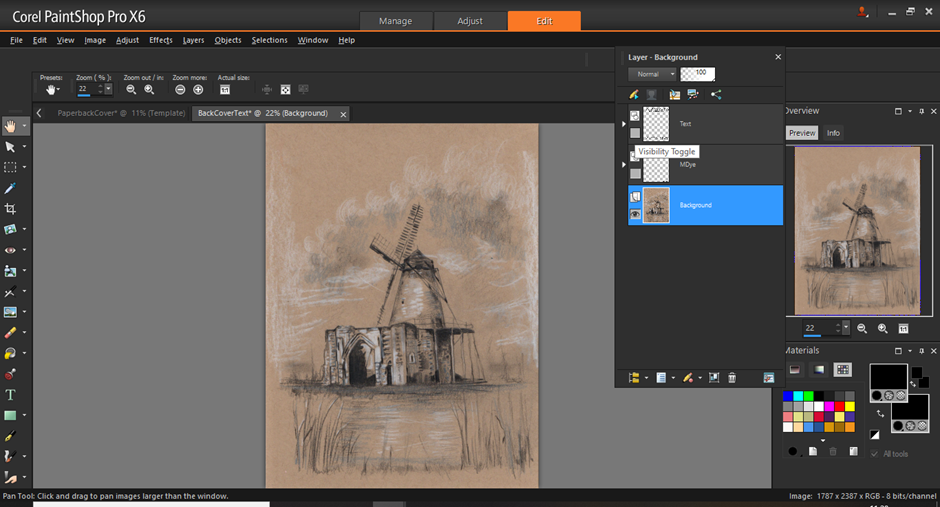Select the Dropper tool
The image size is (940, 507).
point(10,188)
